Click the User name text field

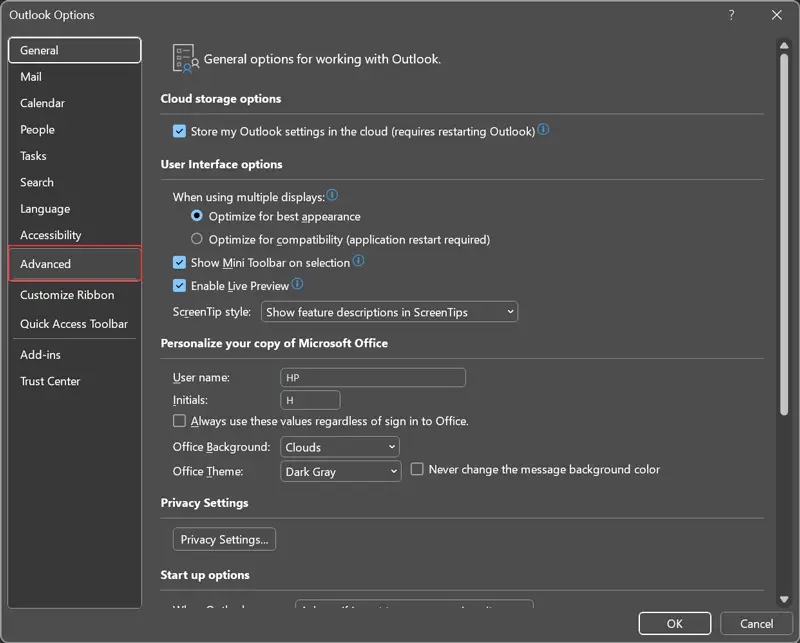(373, 377)
